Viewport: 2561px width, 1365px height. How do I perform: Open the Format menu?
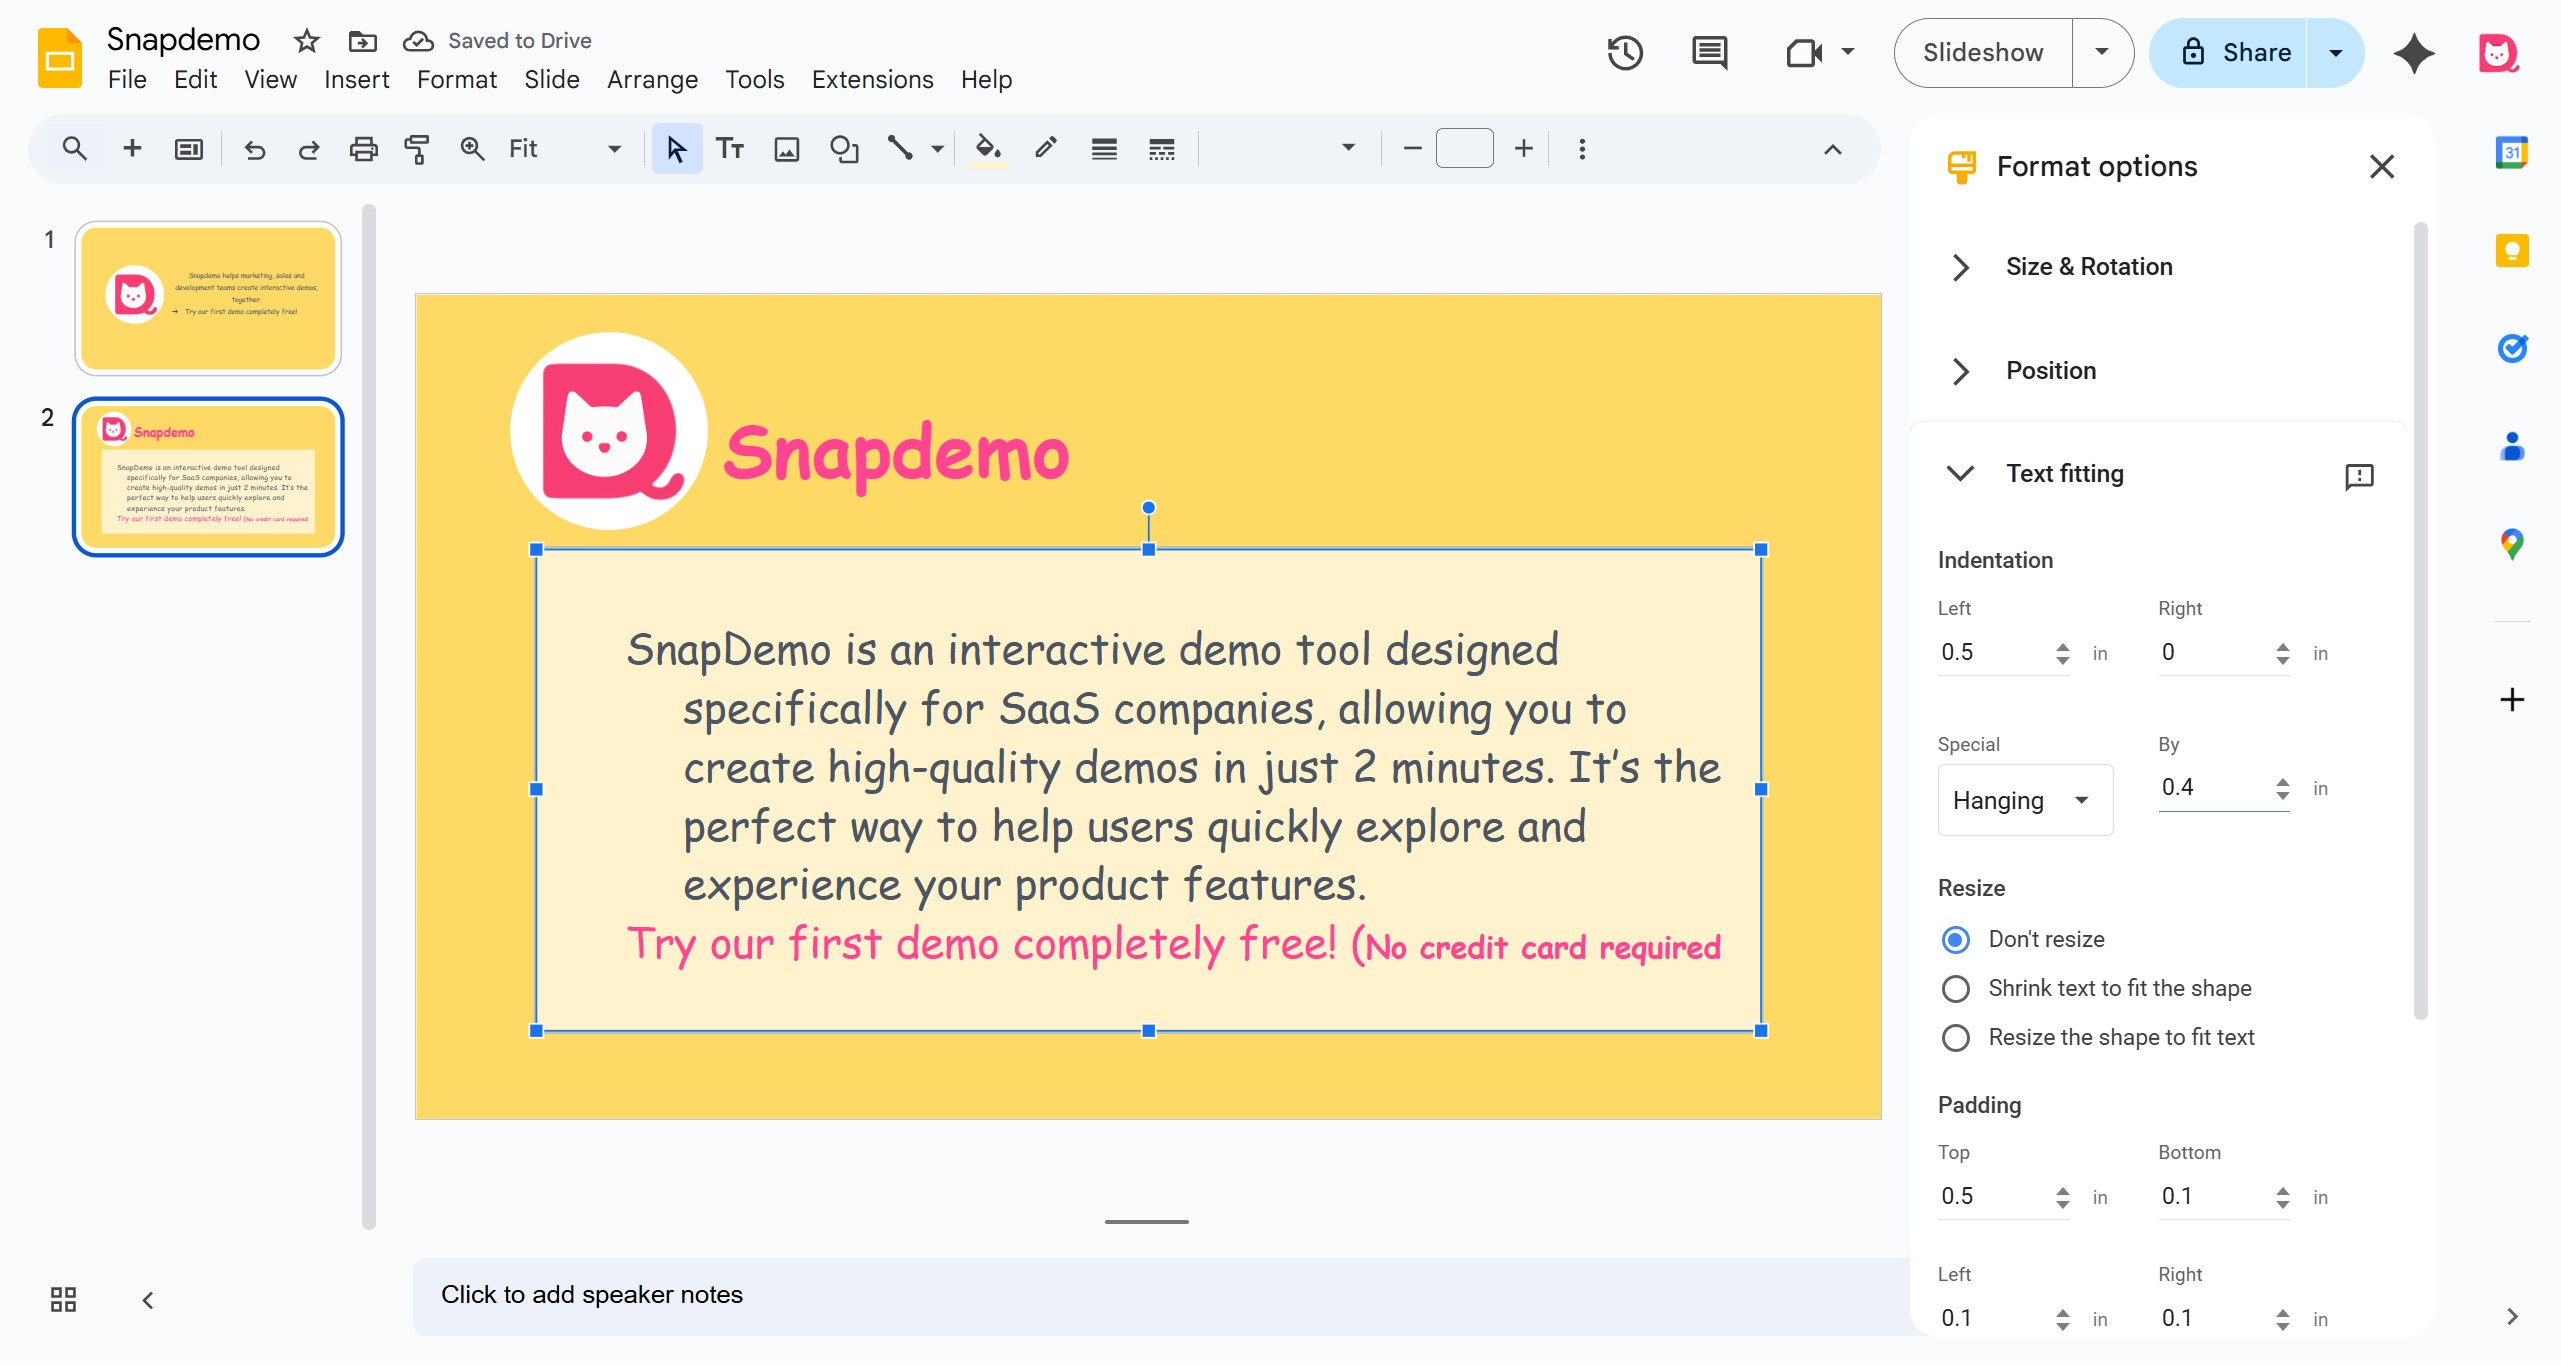(456, 79)
